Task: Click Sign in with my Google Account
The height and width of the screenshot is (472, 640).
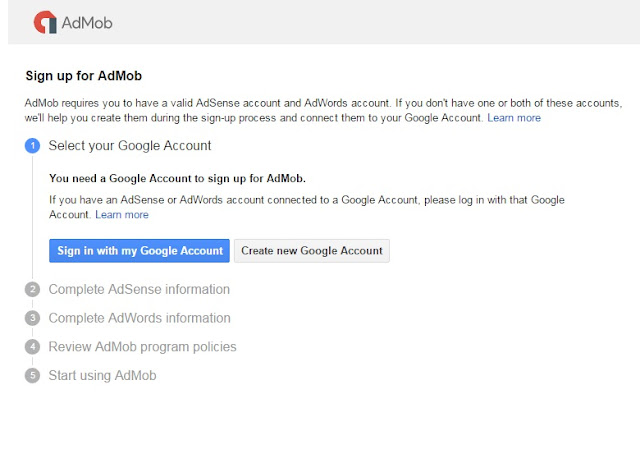Action: 139,251
